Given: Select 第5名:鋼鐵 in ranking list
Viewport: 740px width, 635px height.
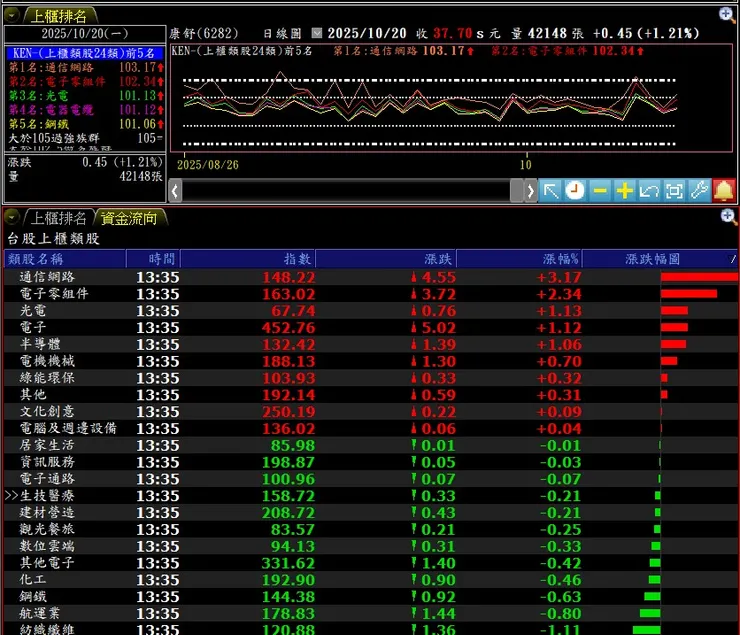Looking at the screenshot, I should point(85,124).
